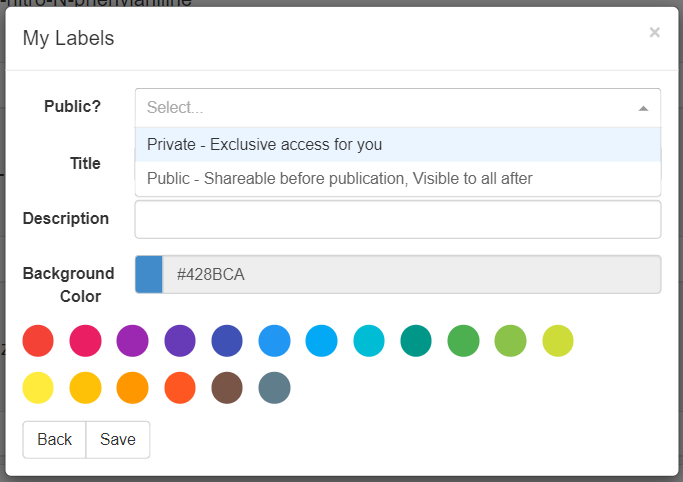Click the blue color preview square

(x=149, y=275)
